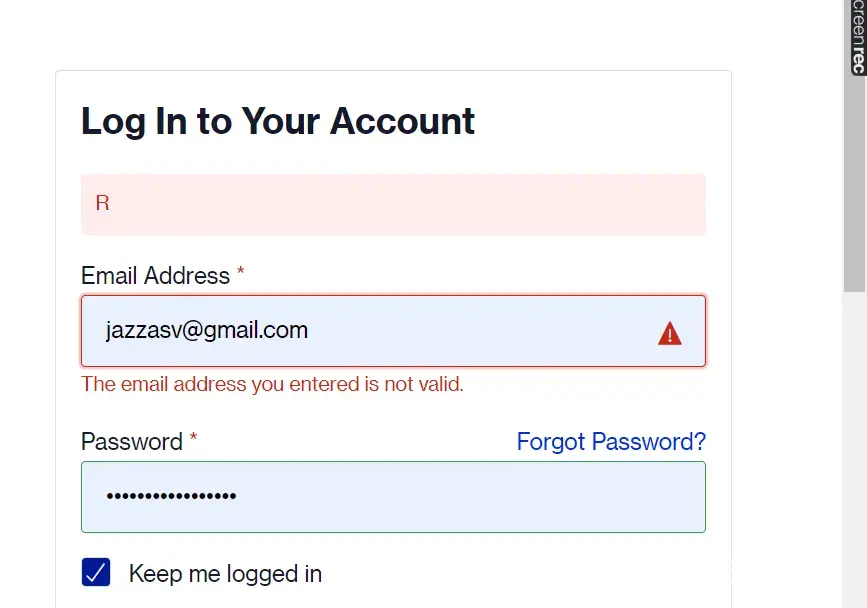Click the Log In to Your Account heading
Viewport: 867px width, 608px height.
click(278, 121)
